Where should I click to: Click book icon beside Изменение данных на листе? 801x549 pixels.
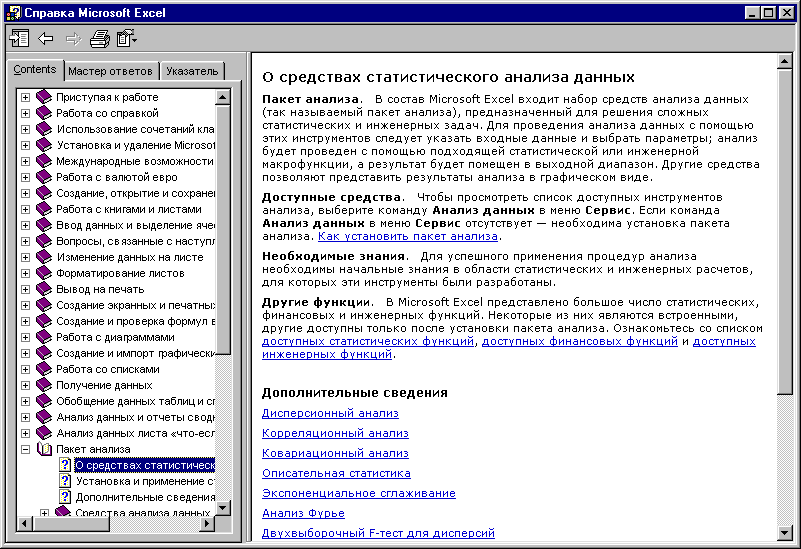tap(44, 257)
